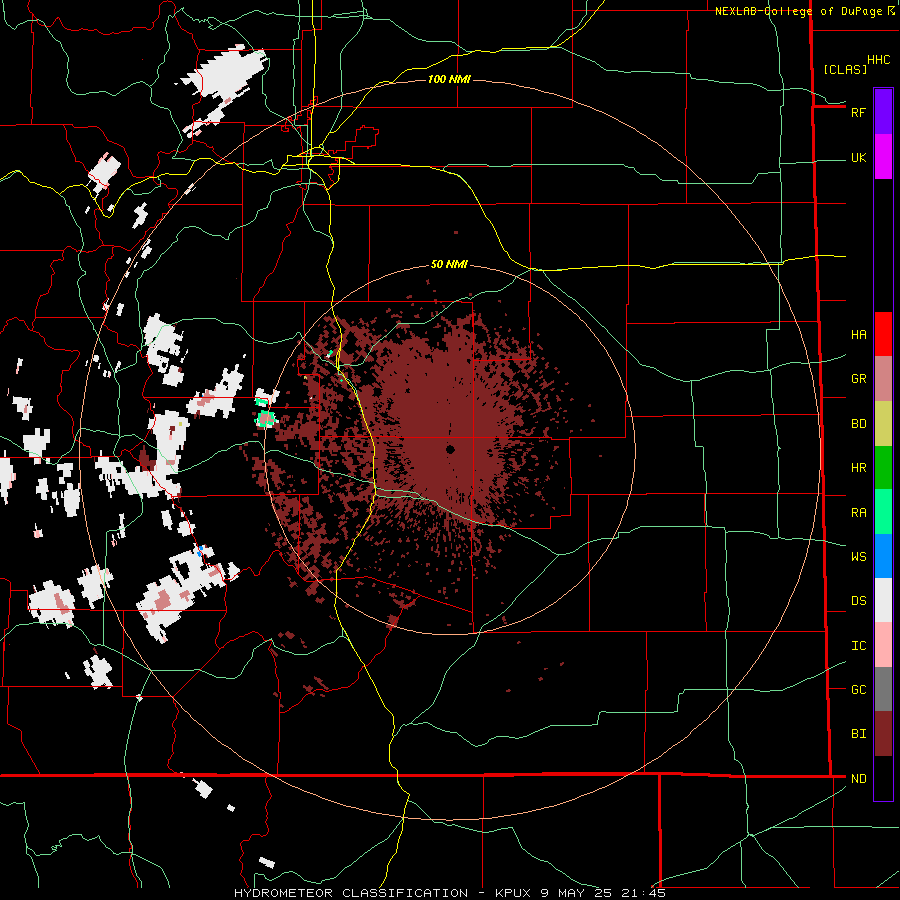This screenshot has width=900, height=900.
Task: Click the 'WS' legend label
Action: tap(858, 557)
